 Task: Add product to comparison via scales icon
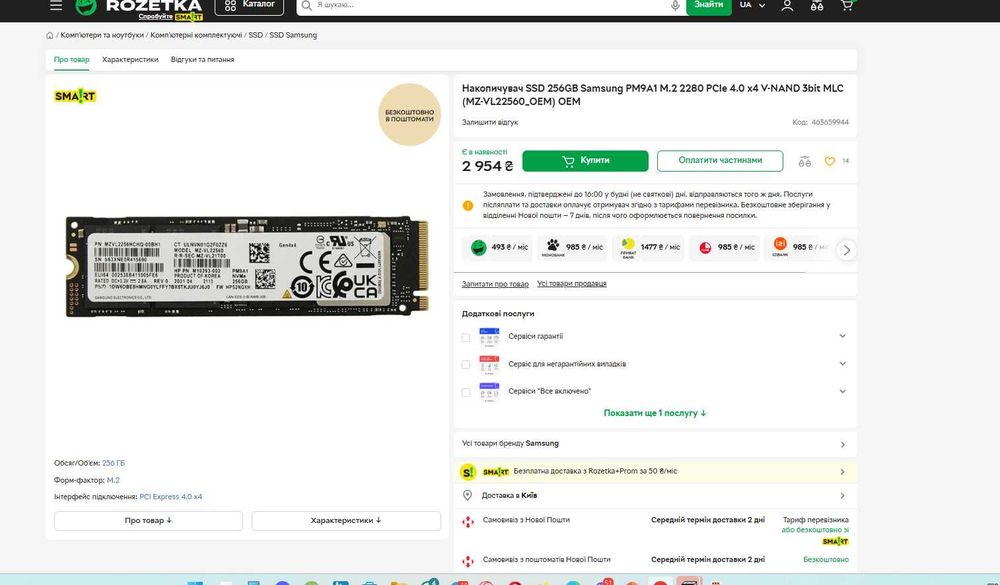pyautogui.click(x=805, y=161)
